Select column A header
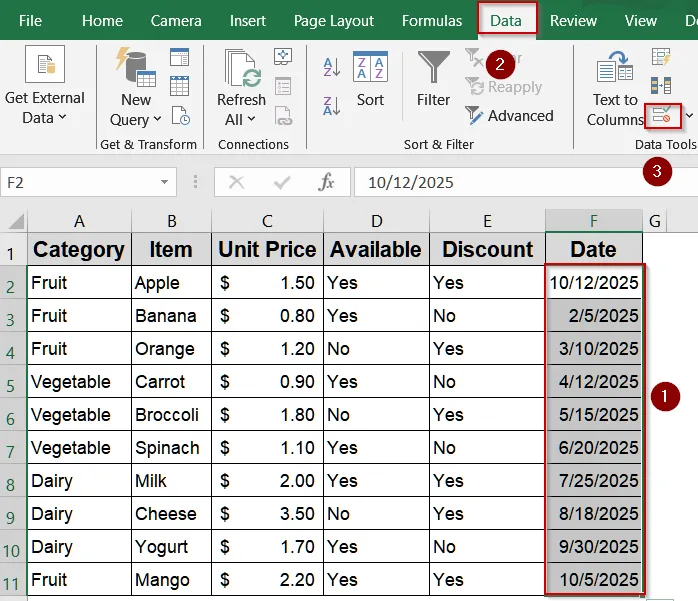The height and width of the screenshot is (601, 698). point(79,221)
